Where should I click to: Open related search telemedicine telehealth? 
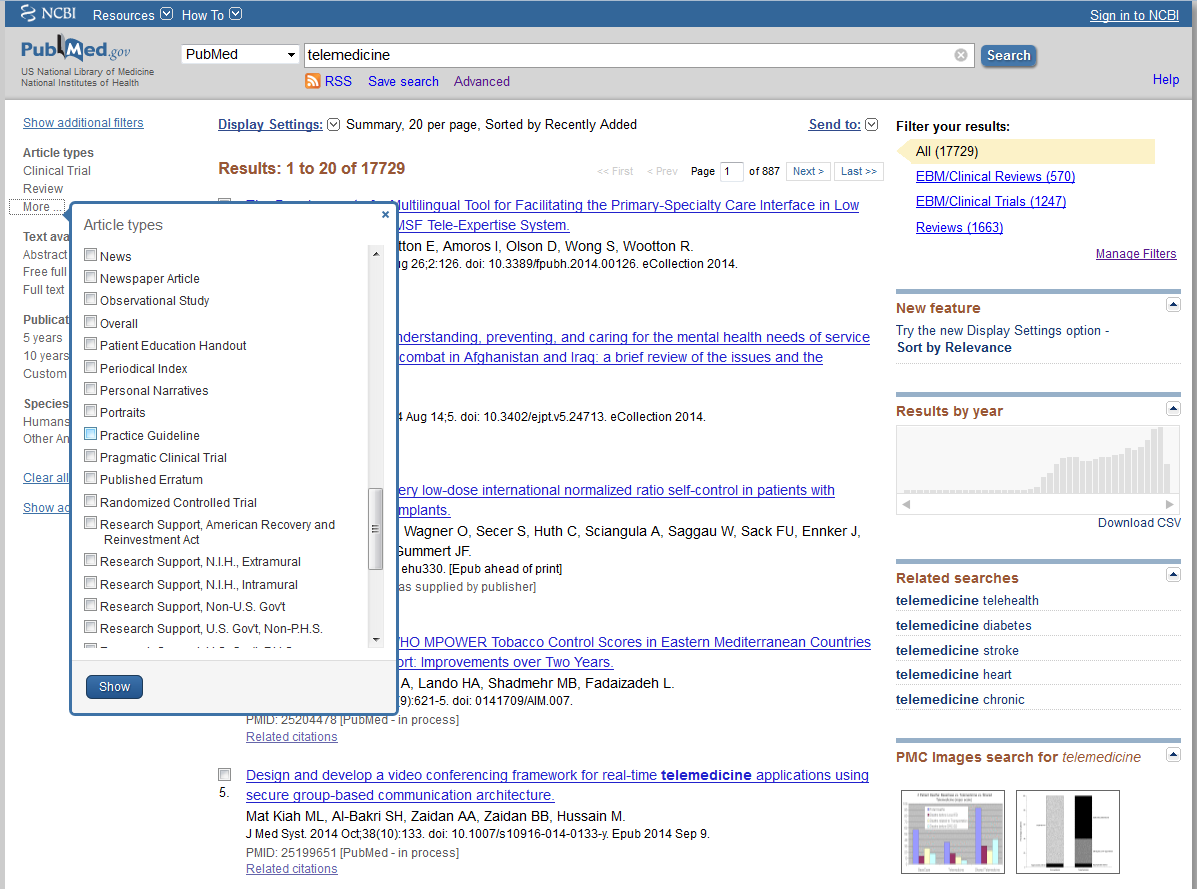(x=966, y=601)
